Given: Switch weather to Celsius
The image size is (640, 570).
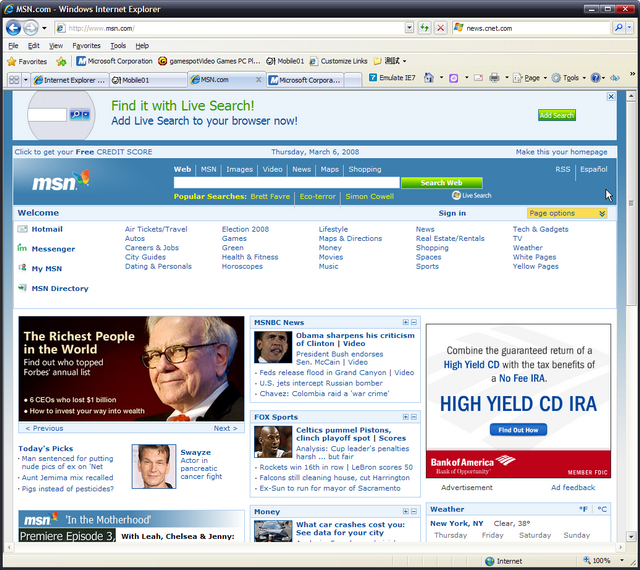Looking at the screenshot, I should pyautogui.click(x=602, y=509).
